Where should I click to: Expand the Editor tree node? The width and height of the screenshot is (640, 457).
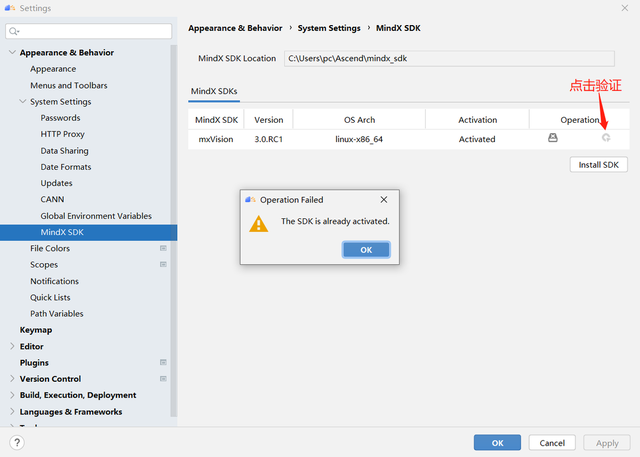click(12, 346)
